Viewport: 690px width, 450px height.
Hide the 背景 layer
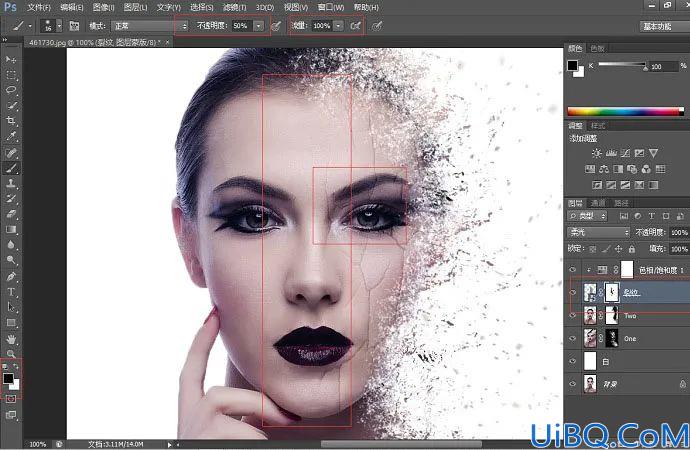click(x=573, y=384)
